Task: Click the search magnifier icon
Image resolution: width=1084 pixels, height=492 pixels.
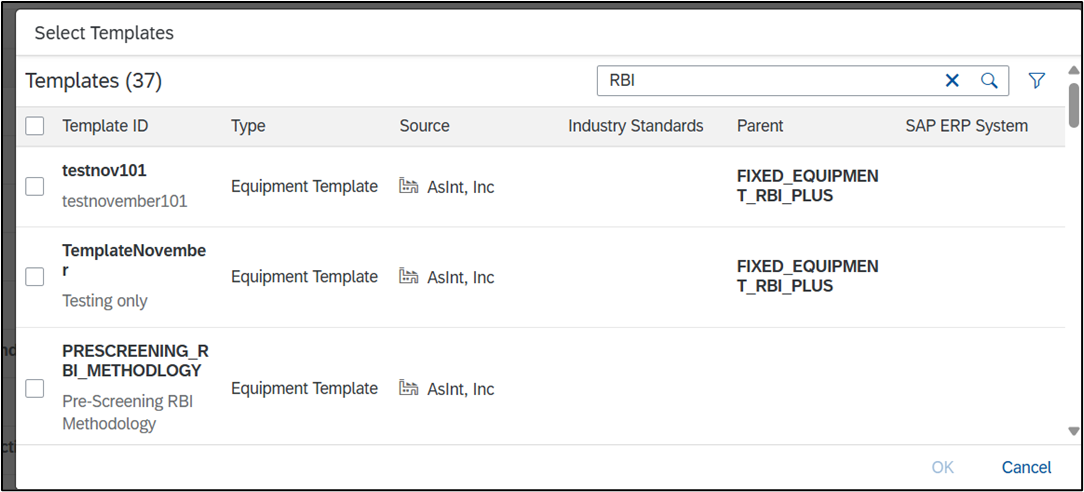Action: (x=989, y=81)
